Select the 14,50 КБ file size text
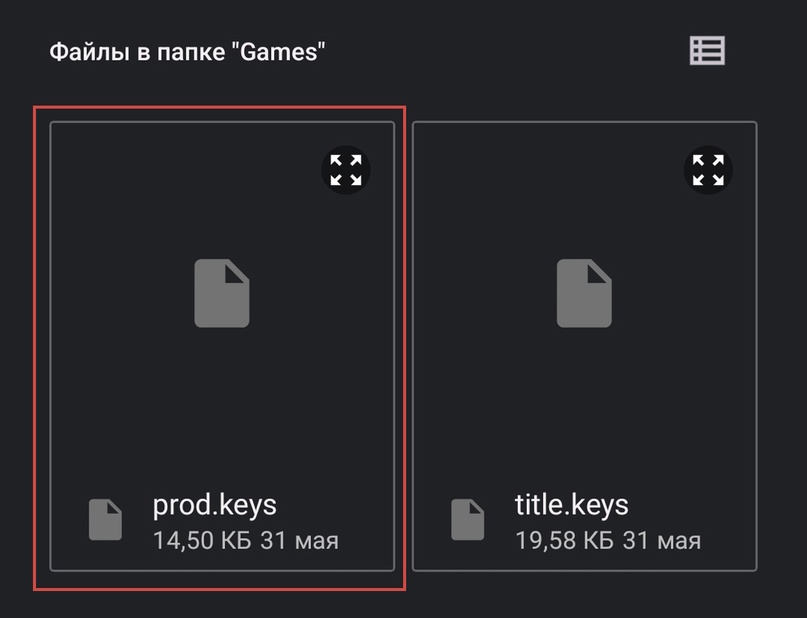The image size is (807, 618). [x=203, y=542]
